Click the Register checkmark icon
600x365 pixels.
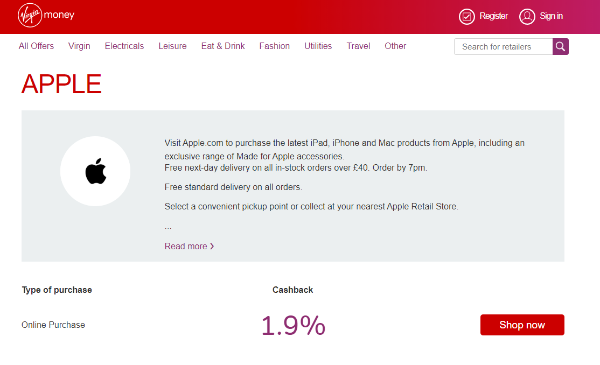(x=466, y=16)
